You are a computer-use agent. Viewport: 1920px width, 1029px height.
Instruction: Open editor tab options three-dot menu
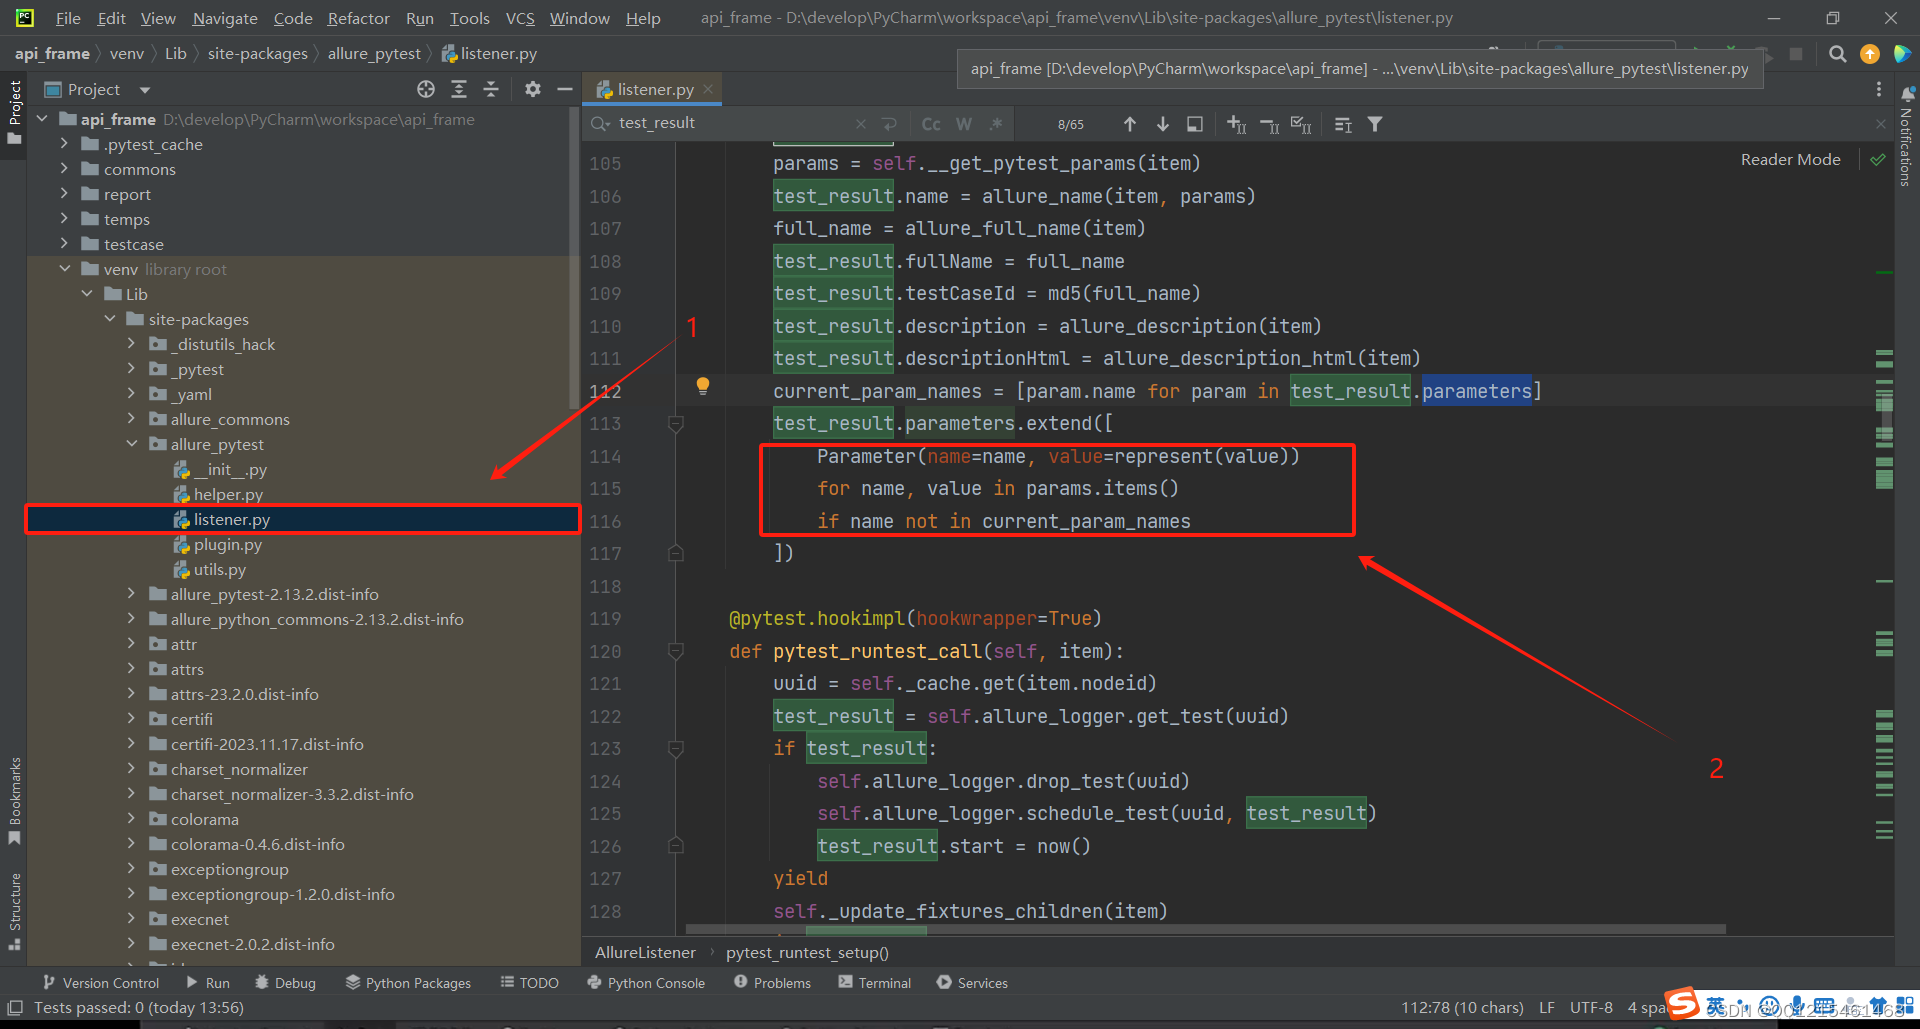coord(1879,89)
